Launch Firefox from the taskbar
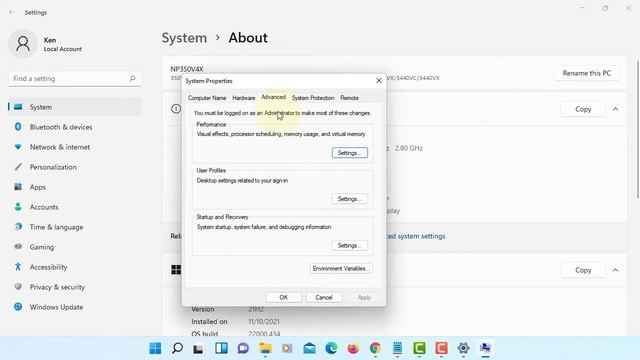This screenshot has width=640, height=360. click(x=353, y=348)
